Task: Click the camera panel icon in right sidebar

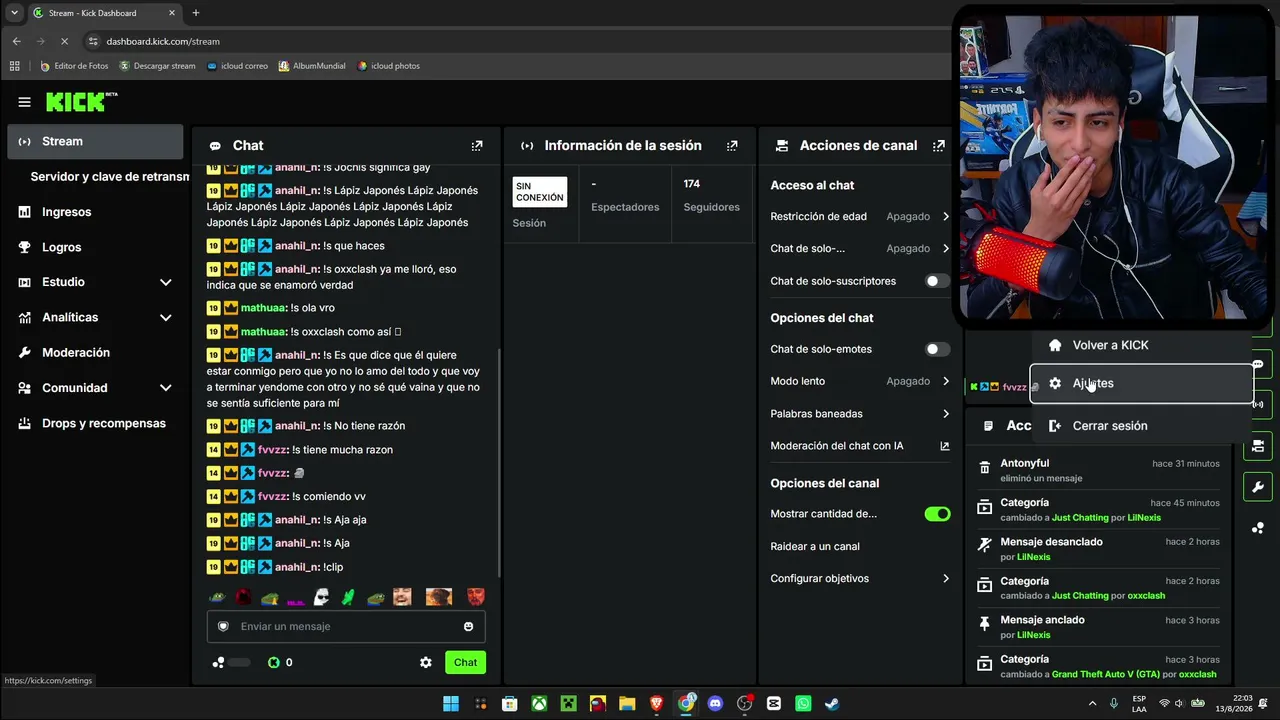Action: pos(1257,445)
